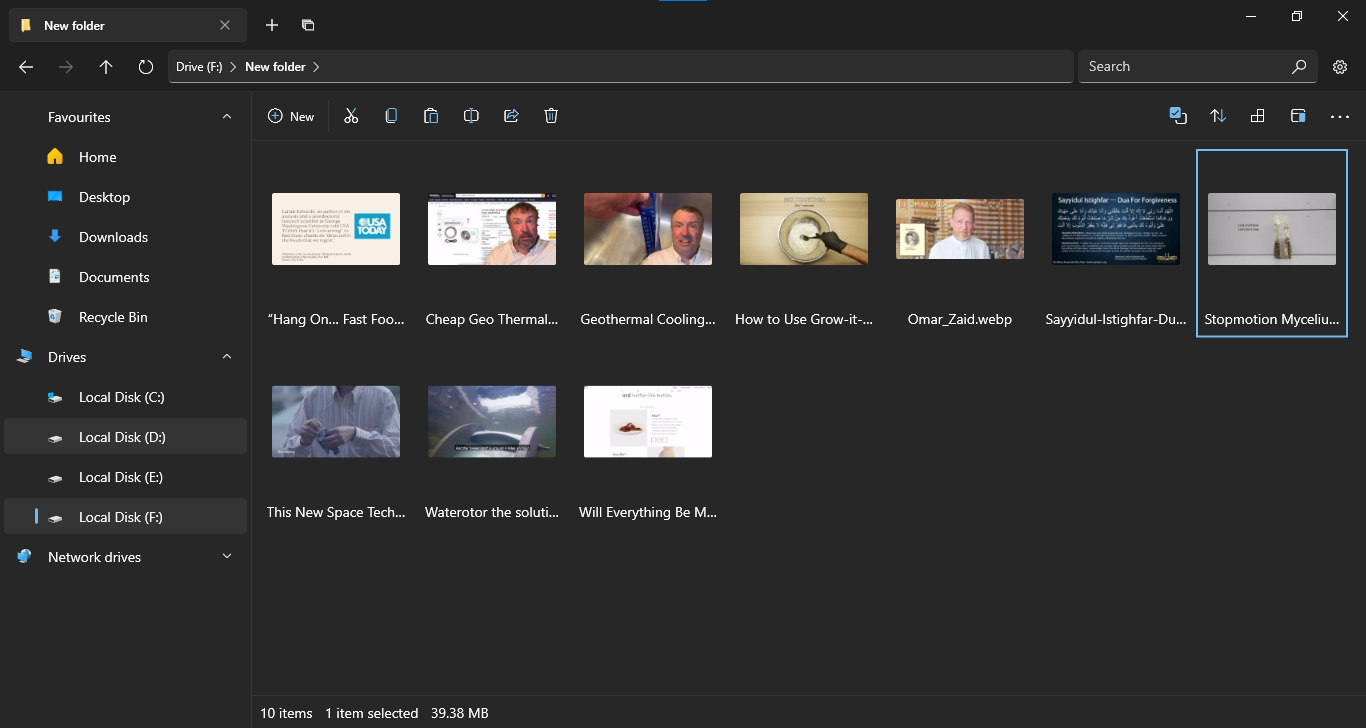Select the Cheap Geo Thermal file thumbnail

click(x=492, y=229)
